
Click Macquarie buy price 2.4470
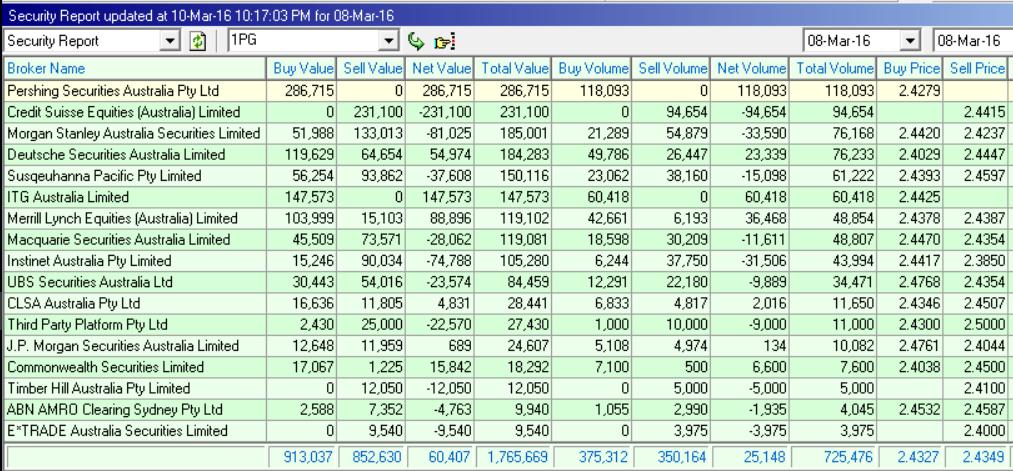point(909,240)
